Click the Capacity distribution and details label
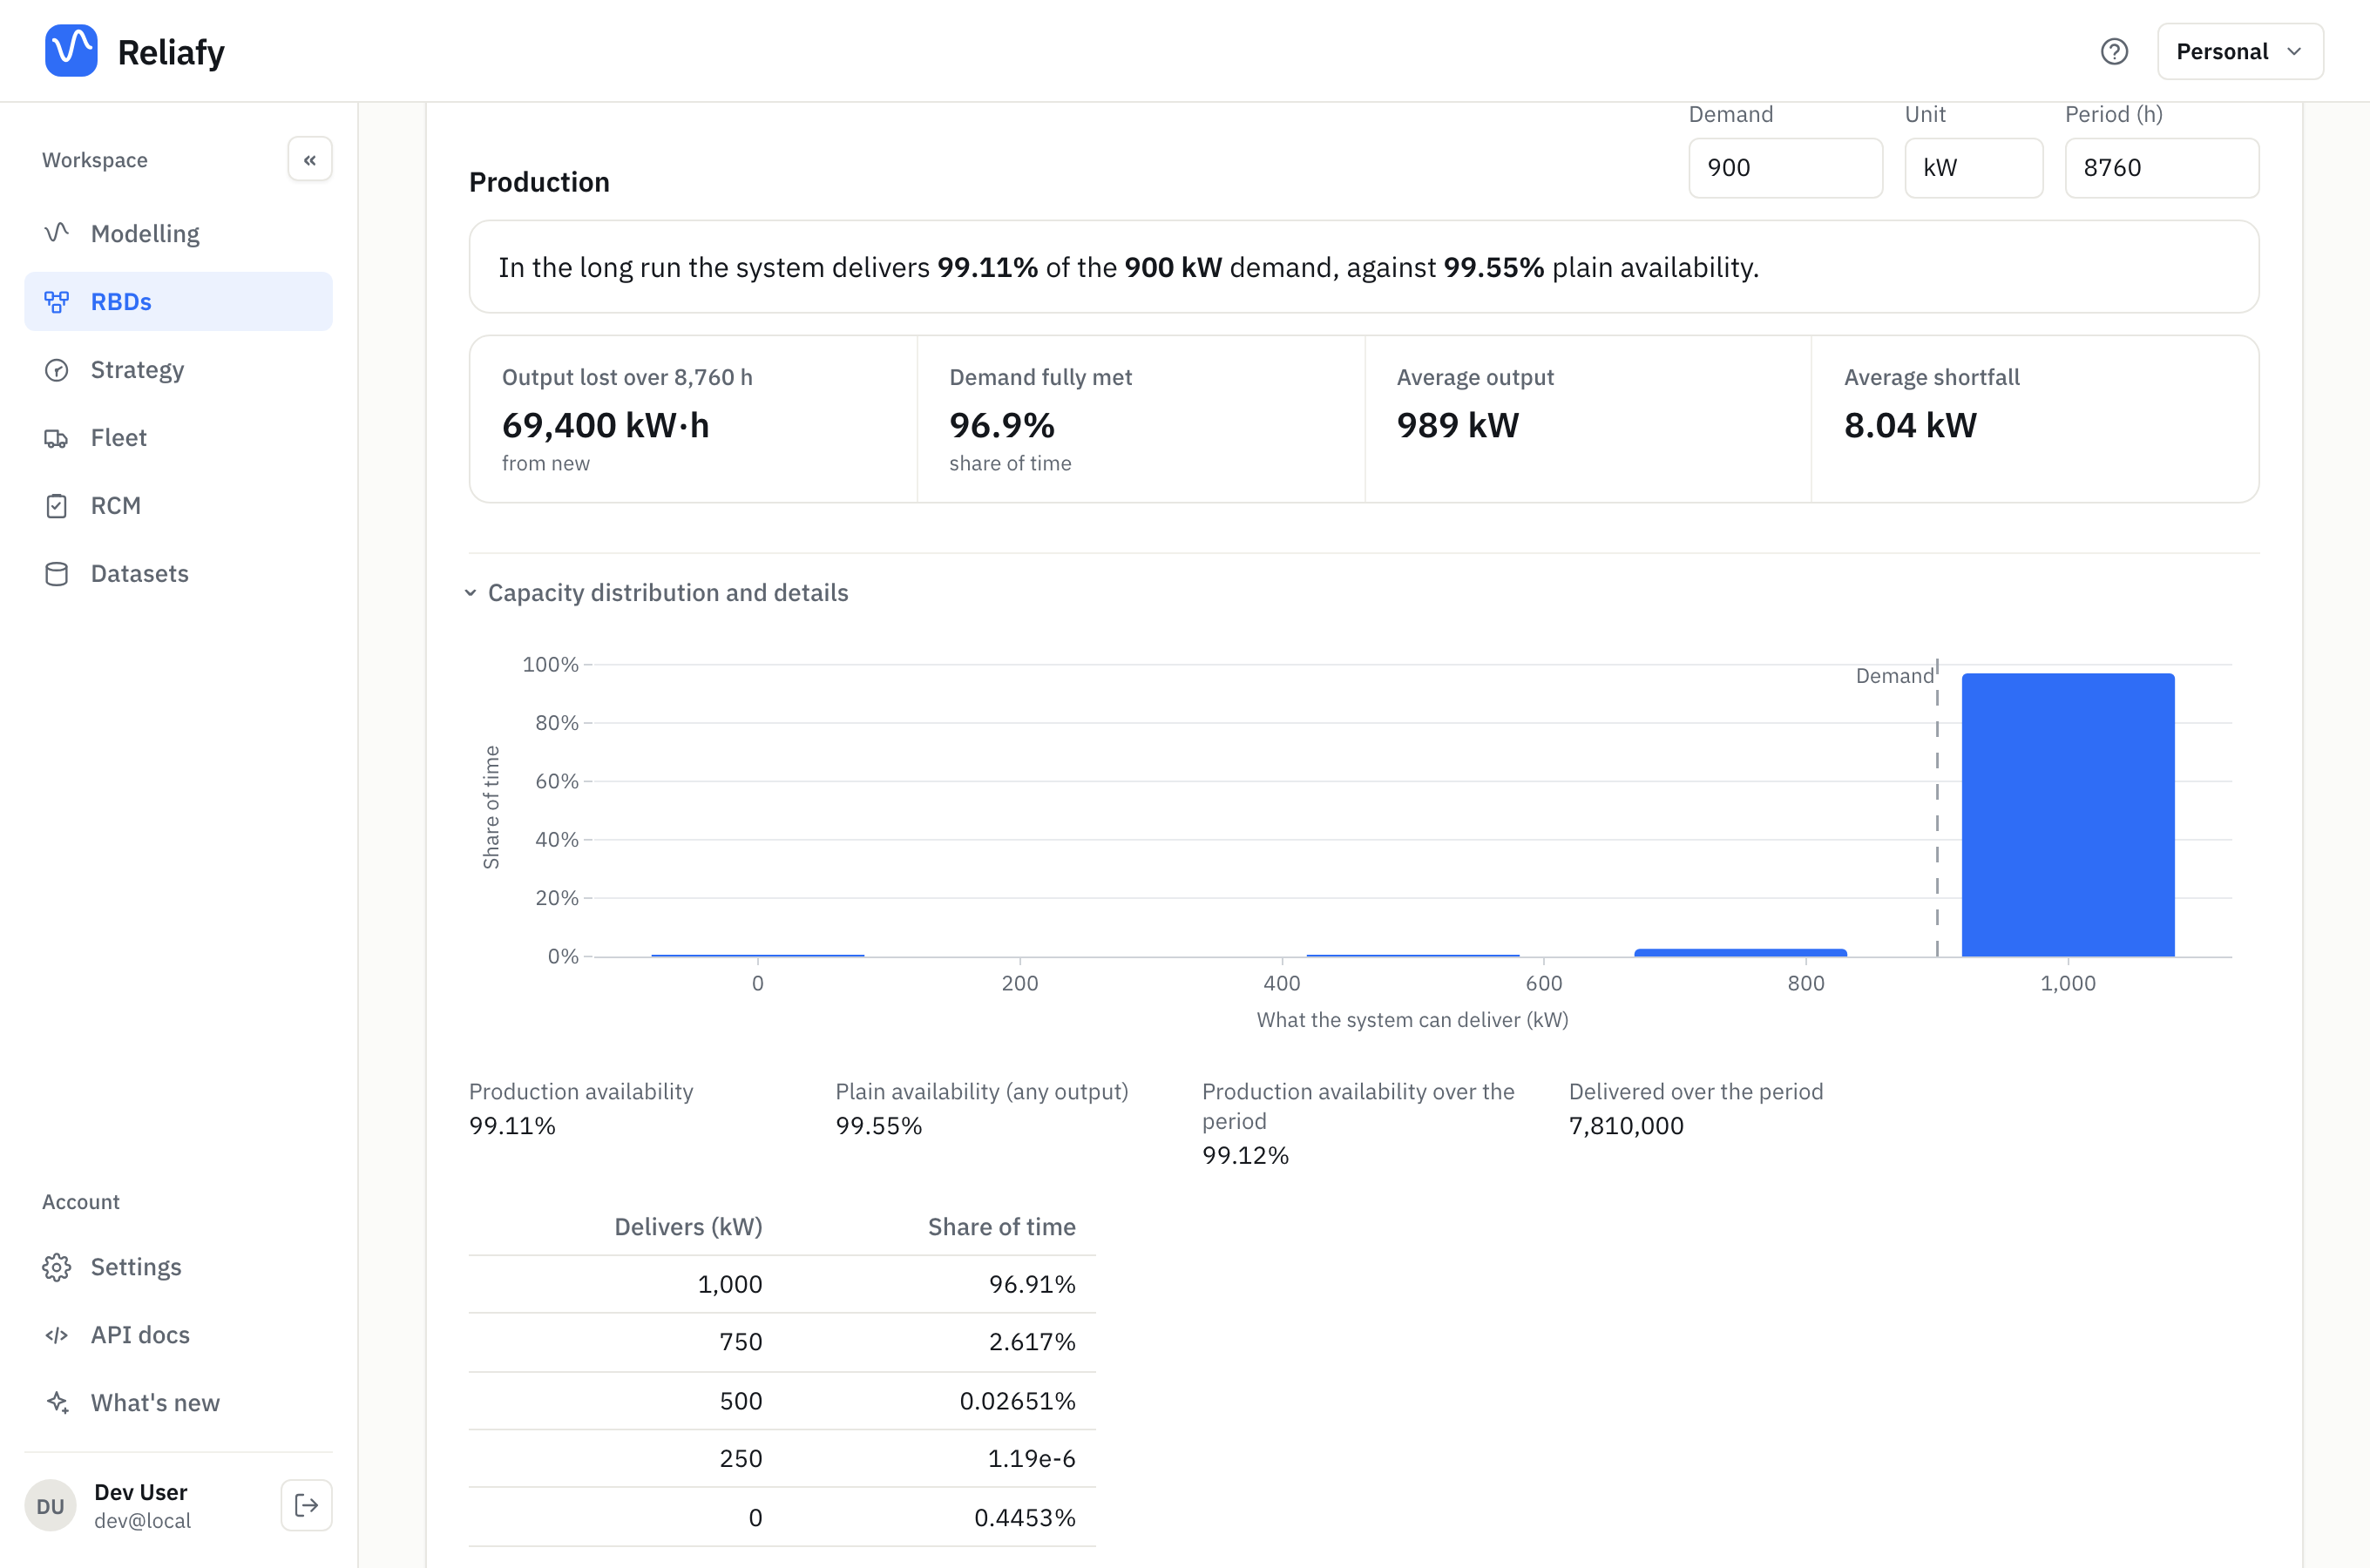Screen dimensions: 2370x1568 coord(668,593)
